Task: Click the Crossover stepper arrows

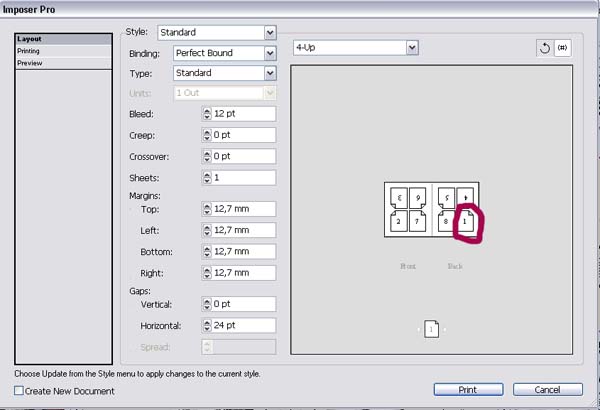Action: (x=207, y=156)
